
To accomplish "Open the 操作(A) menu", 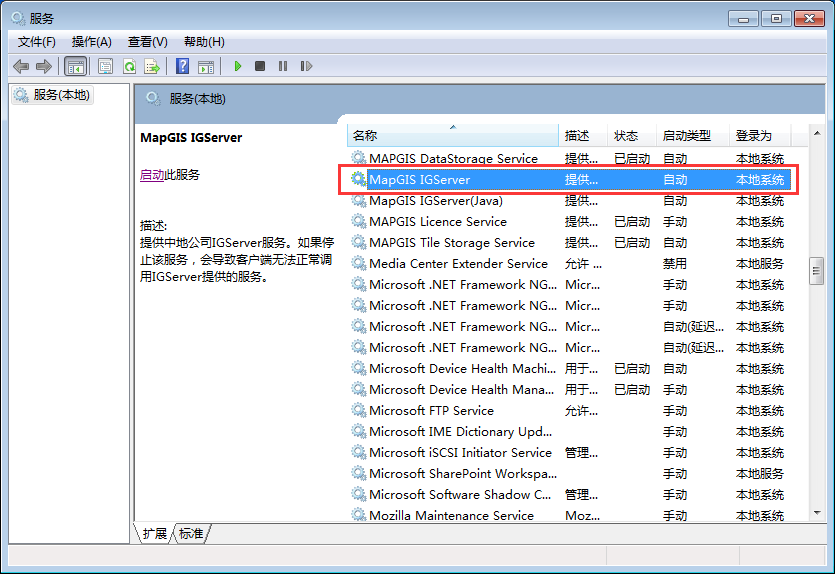I will pos(92,42).
